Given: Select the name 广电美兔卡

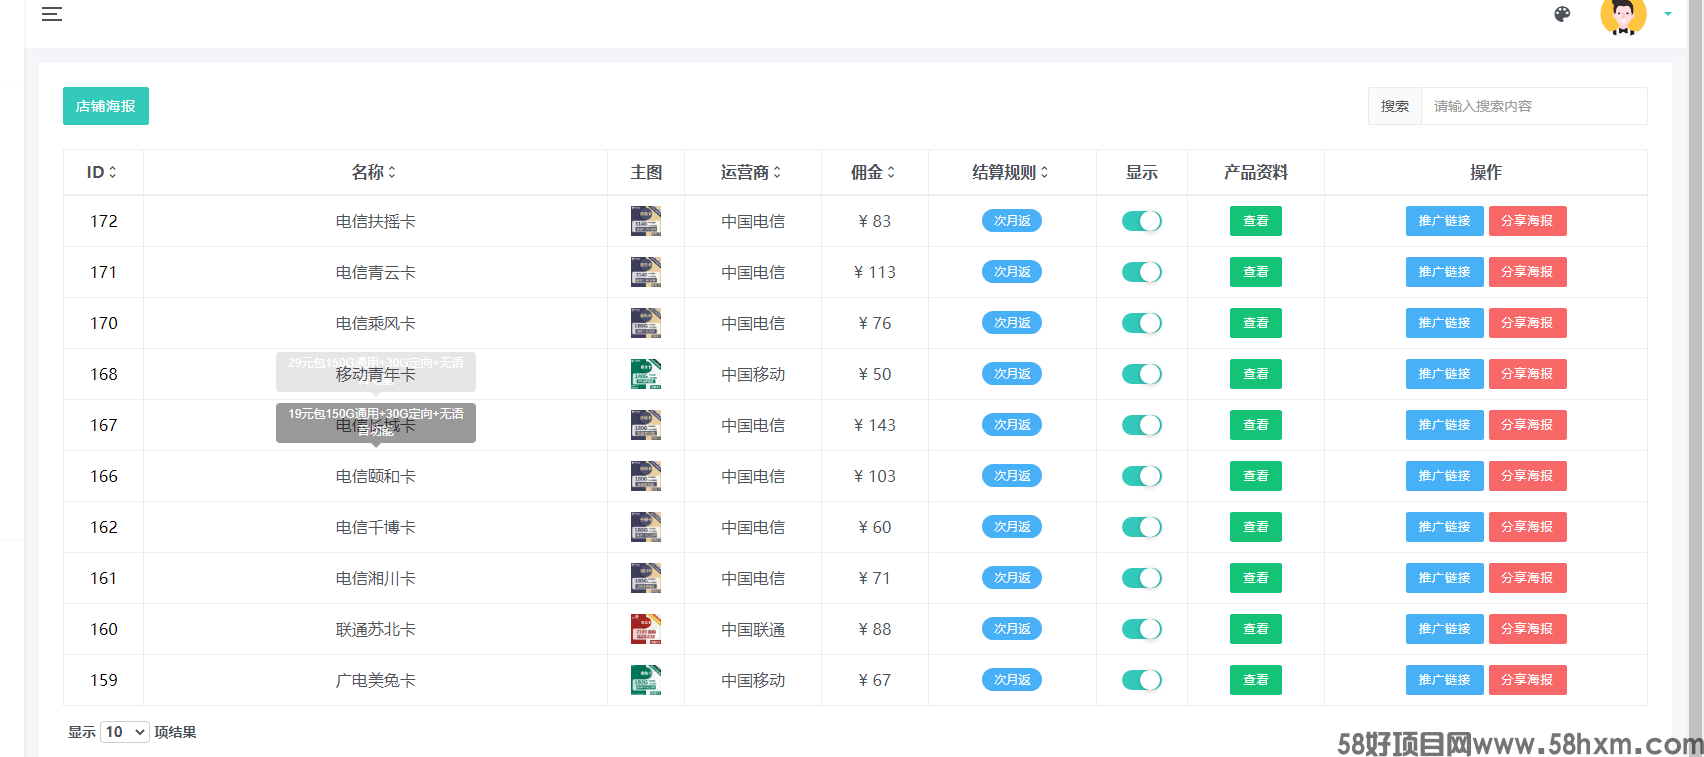Looking at the screenshot, I should (376, 680).
